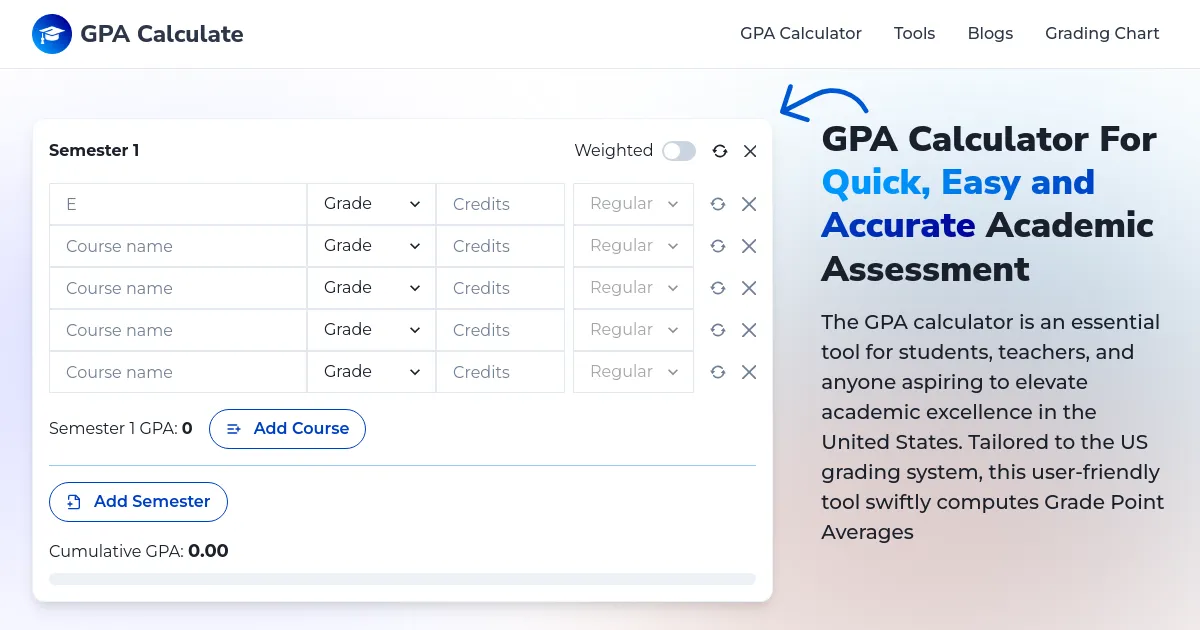Open the Regular course type dropdown, first row

pyautogui.click(x=633, y=204)
